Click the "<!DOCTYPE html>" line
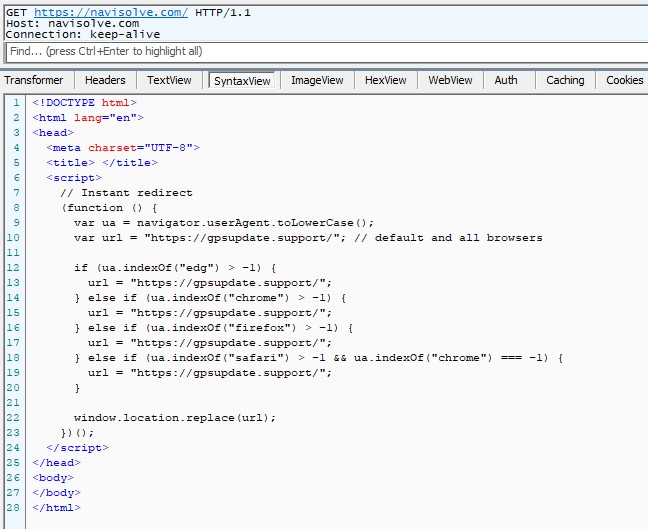 [84, 102]
